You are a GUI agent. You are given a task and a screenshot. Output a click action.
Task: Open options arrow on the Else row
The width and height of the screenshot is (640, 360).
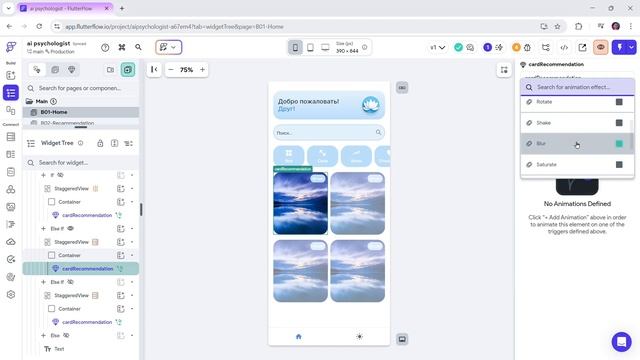tap(132, 336)
